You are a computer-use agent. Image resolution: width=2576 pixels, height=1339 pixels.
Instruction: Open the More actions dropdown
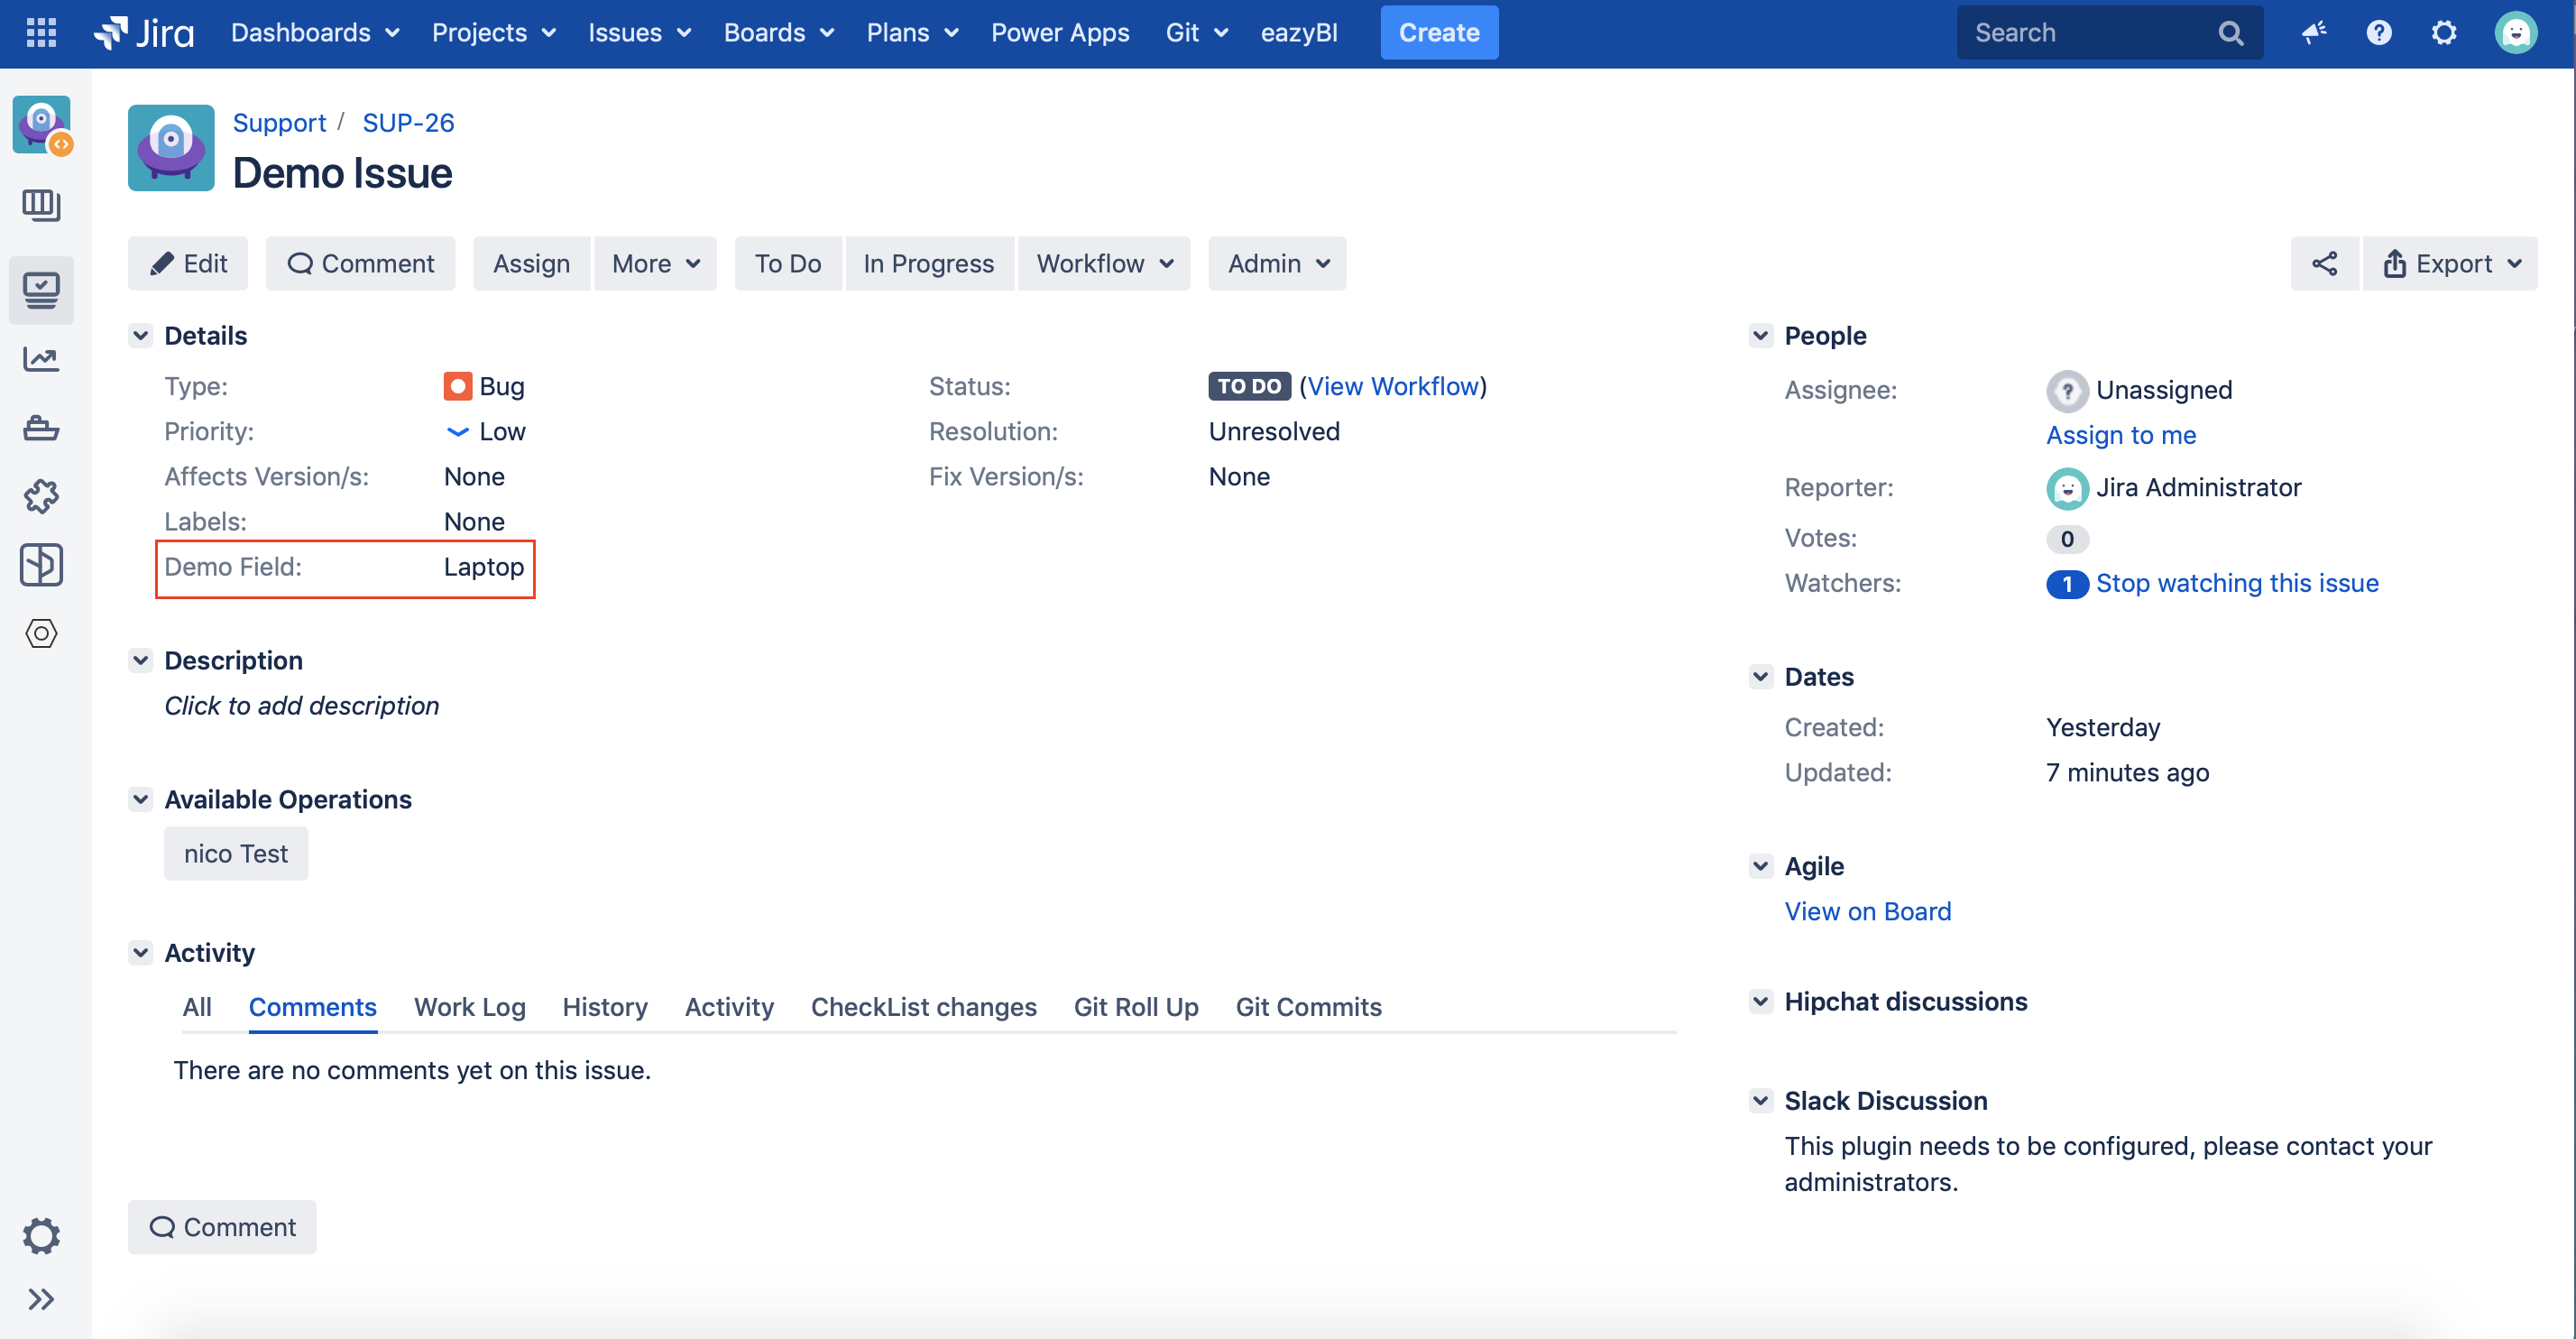click(x=655, y=264)
